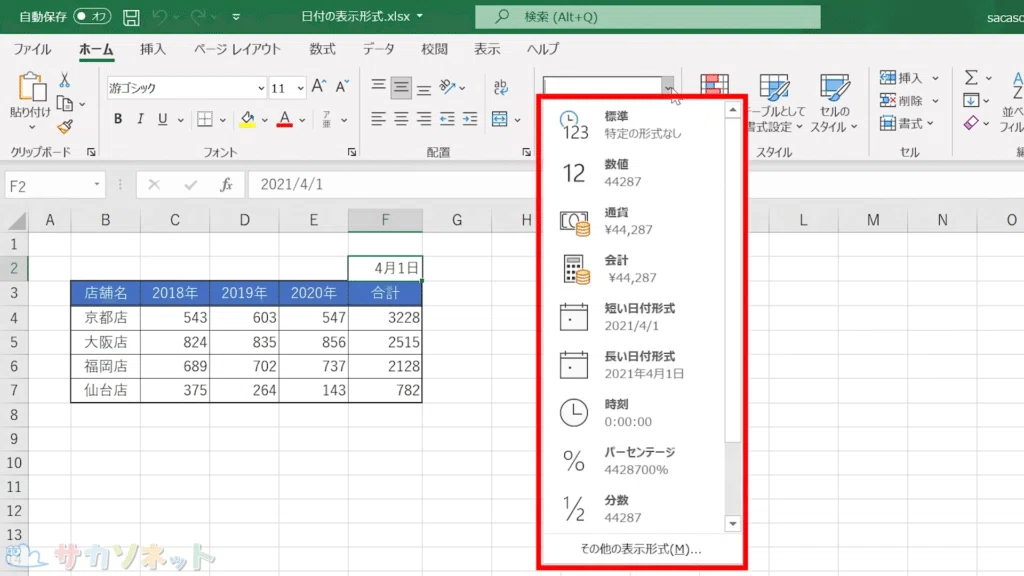Click the Decrease Font Size icon
Viewport: 1024px width, 576px height.
pos(342,87)
